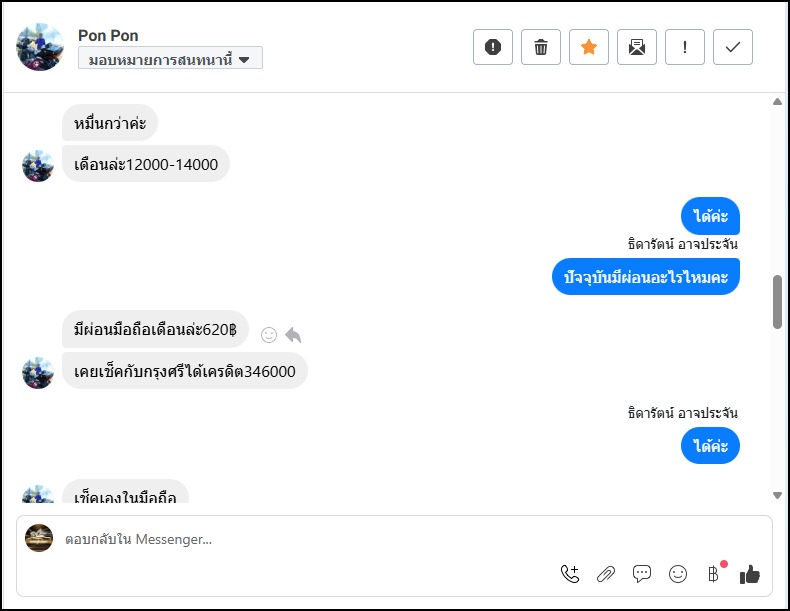Open Pon Pon contact name
The height and width of the screenshot is (611, 790).
coord(108,36)
